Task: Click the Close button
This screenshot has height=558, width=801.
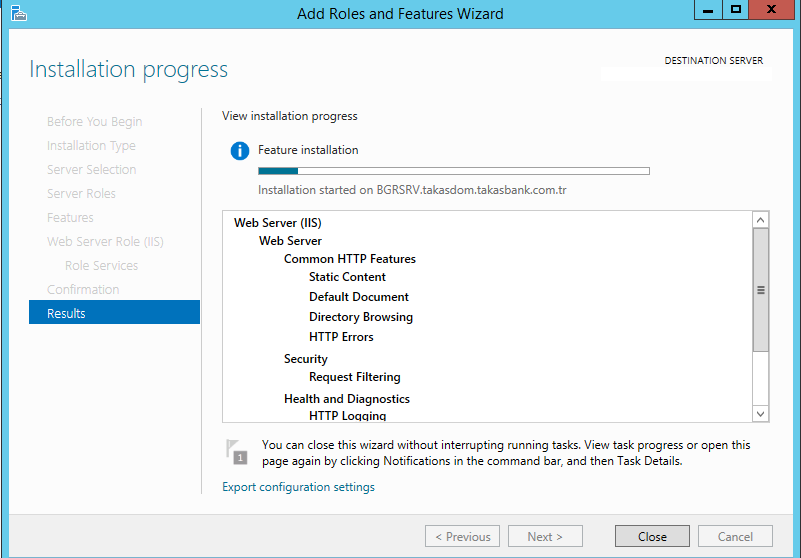Action: (652, 536)
